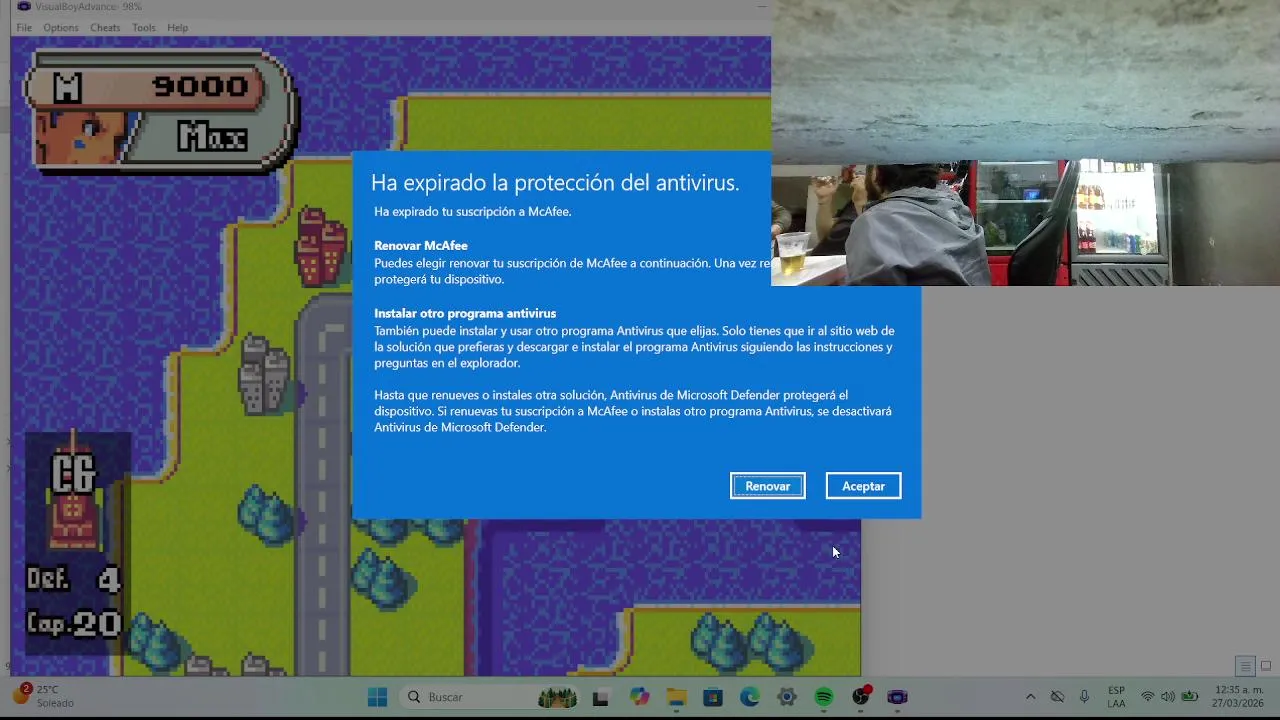Screen dimensions: 1280x720
Task: Open File Explorer from the taskbar
Action: coord(676,697)
